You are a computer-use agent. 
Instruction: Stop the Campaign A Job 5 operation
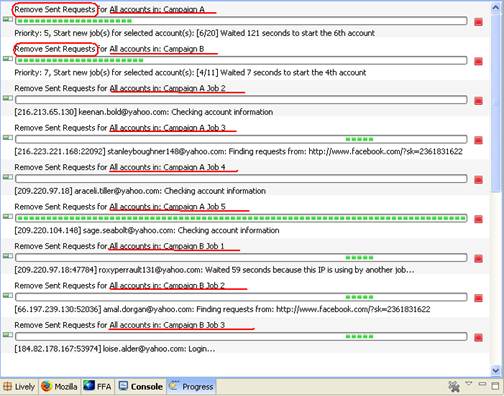pyautogui.click(x=478, y=219)
